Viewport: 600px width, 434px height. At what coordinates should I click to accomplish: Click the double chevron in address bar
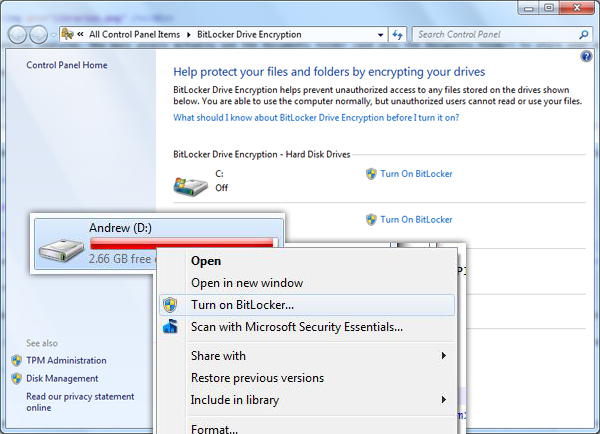tap(80, 34)
